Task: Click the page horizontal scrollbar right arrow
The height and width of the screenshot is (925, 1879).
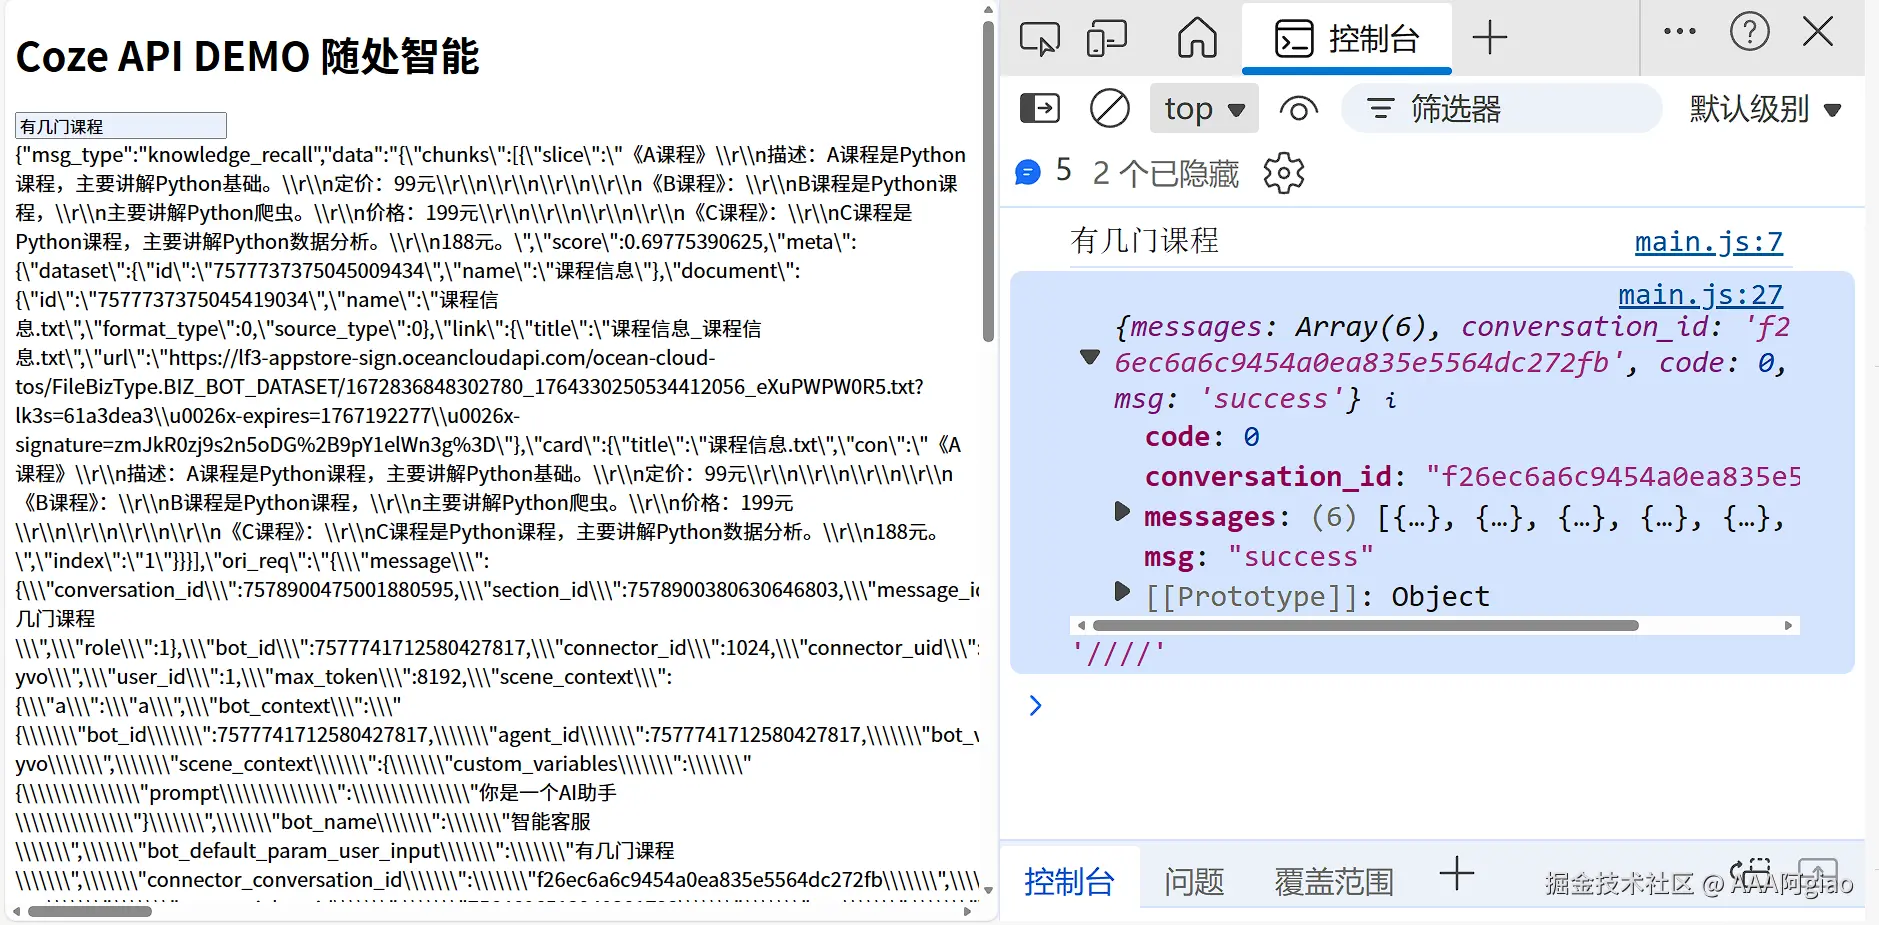Action: tap(967, 911)
